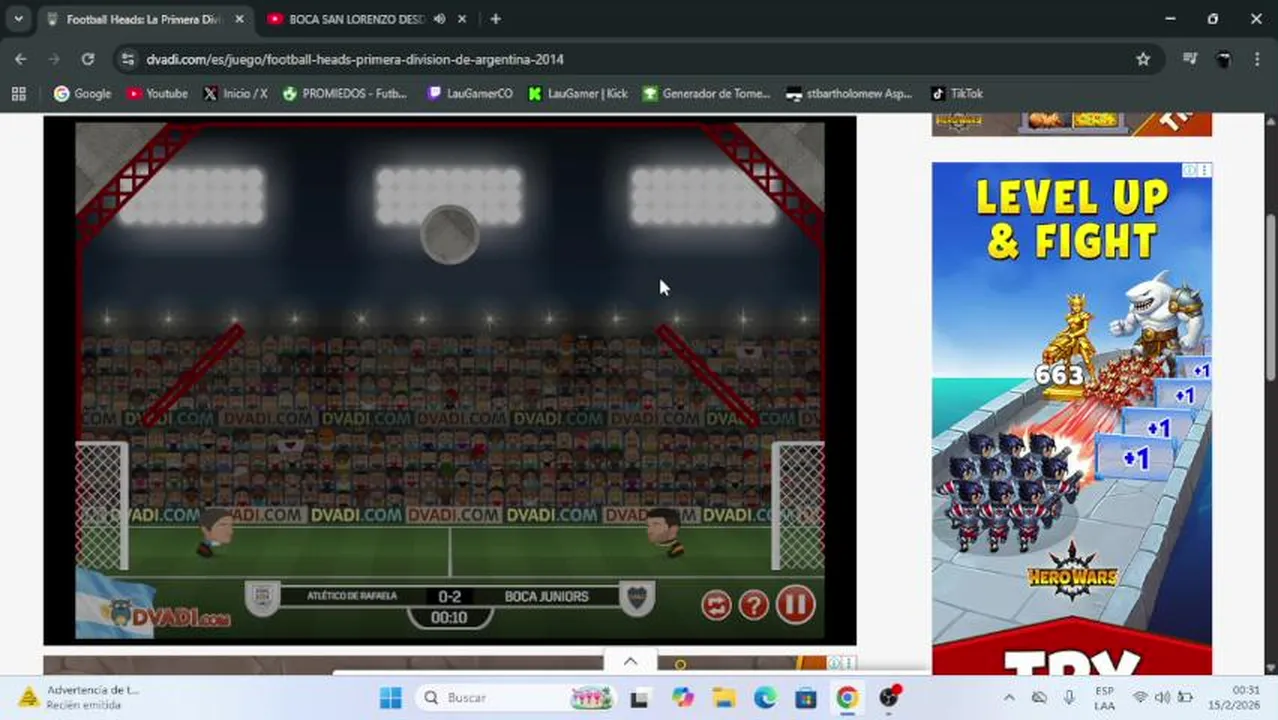Open the Advertencia weather alert widget
This screenshot has height=720, width=1278.
[80, 698]
